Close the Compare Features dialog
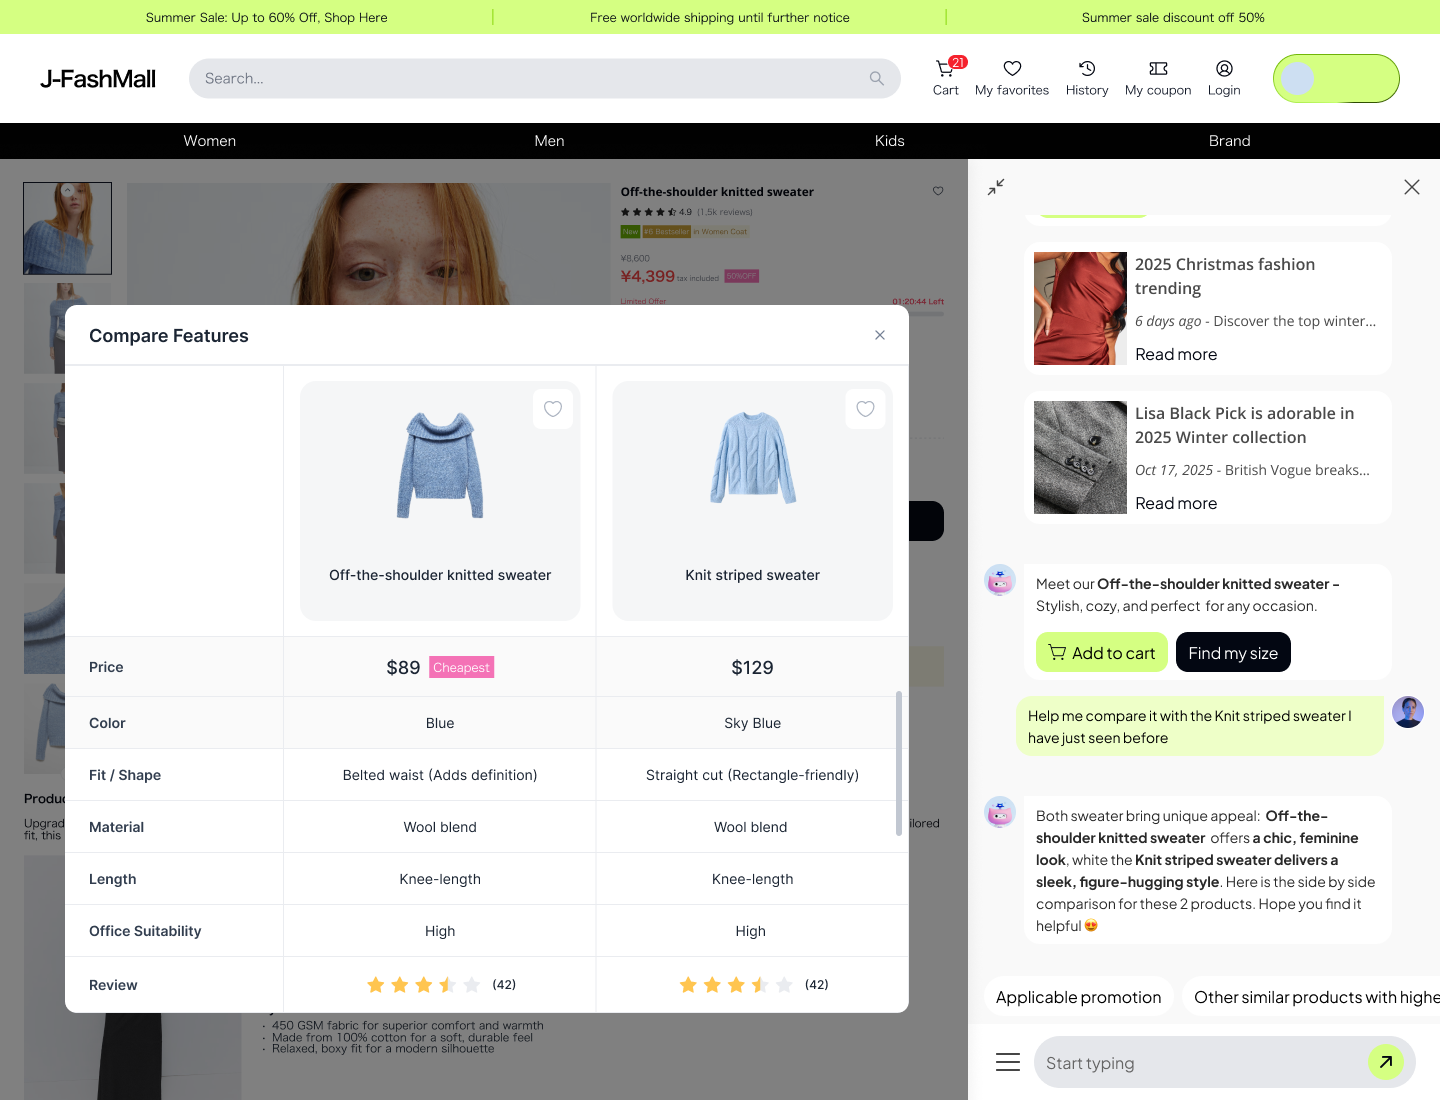This screenshot has height=1100, width=1440. pos(880,335)
